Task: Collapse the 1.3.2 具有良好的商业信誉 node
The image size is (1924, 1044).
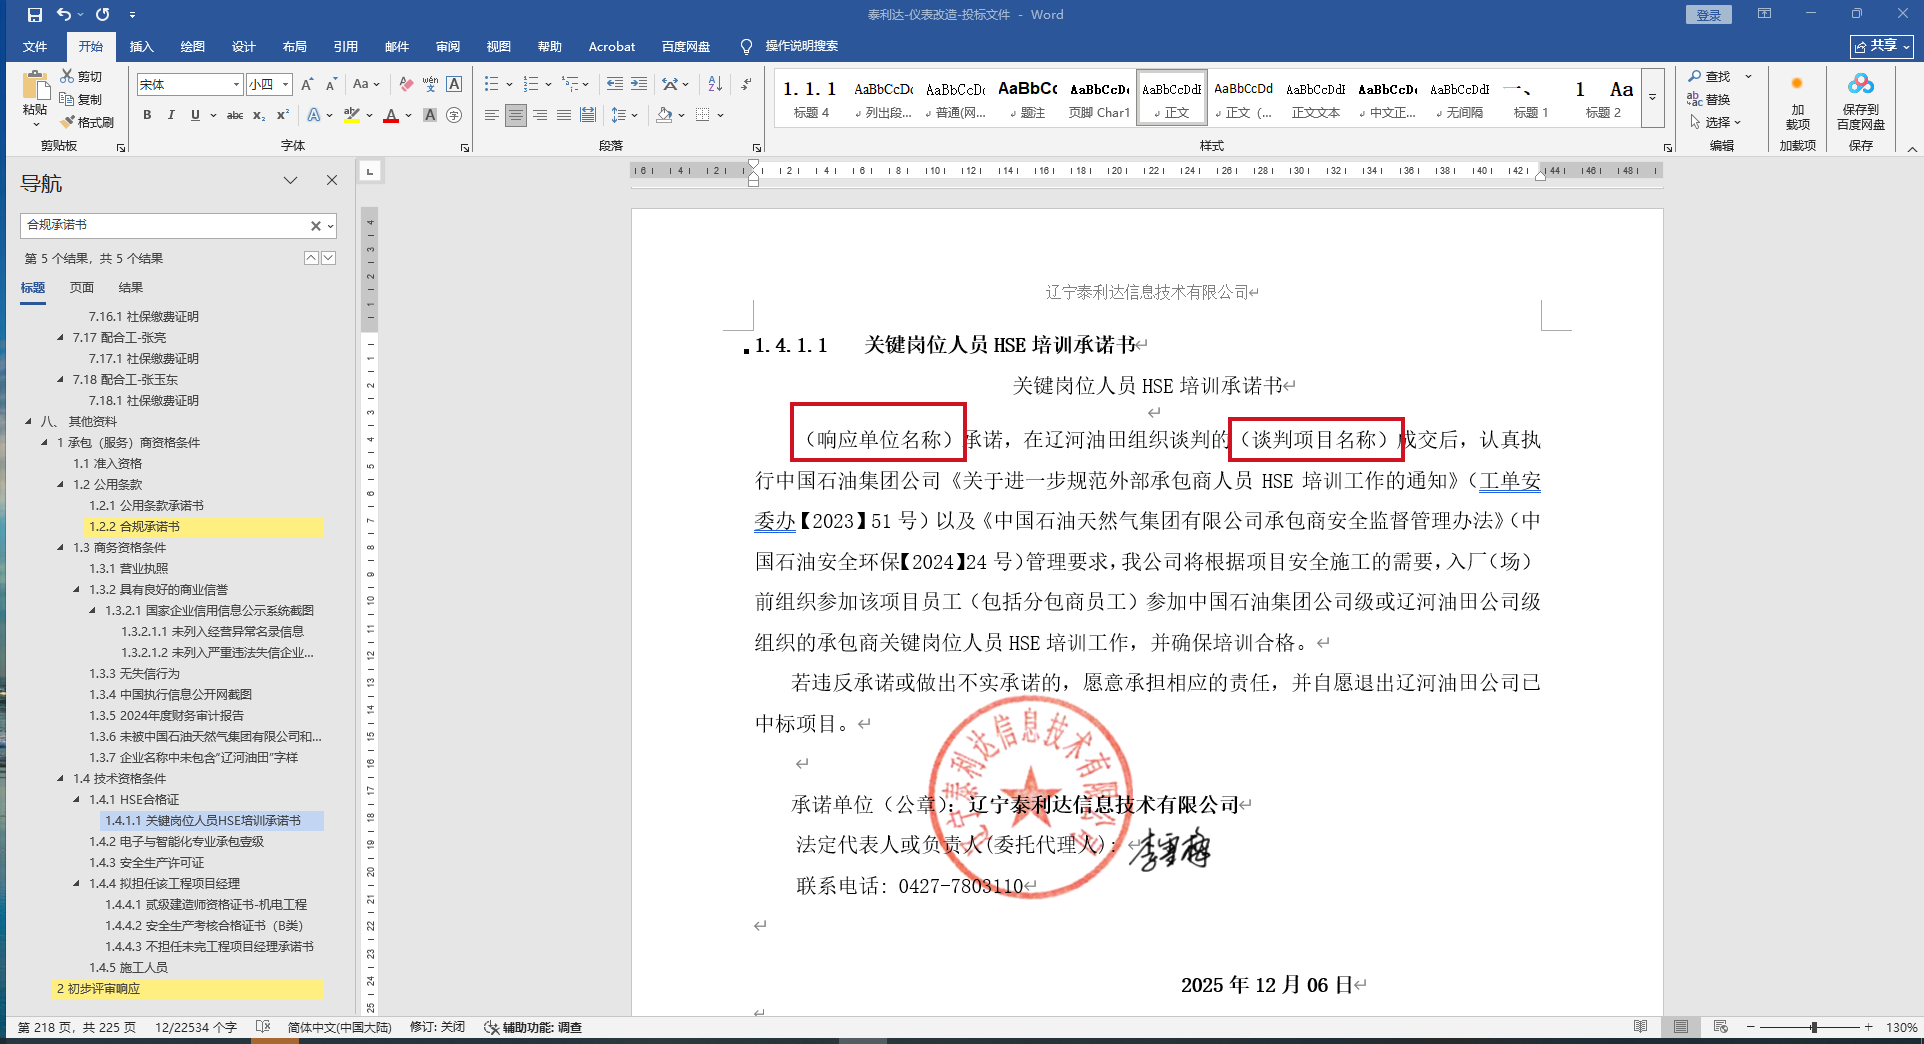Action: 77,589
